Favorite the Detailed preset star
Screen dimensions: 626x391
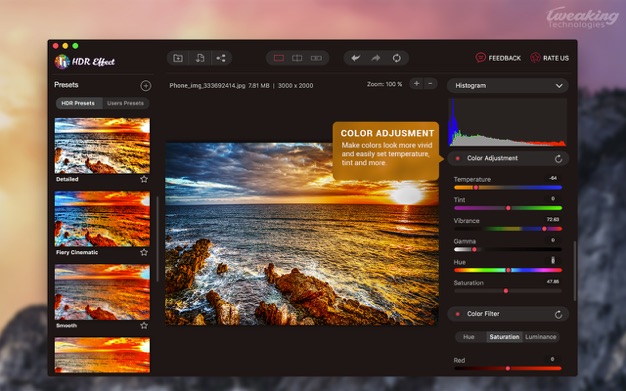click(144, 179)
